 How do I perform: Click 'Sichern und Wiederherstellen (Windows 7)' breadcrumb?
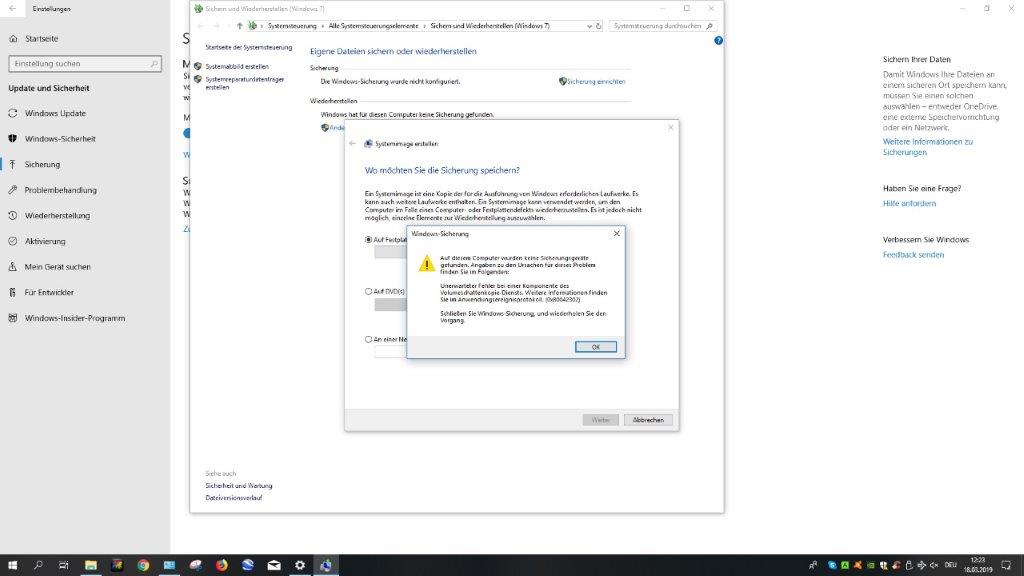[x=490, y=26]
